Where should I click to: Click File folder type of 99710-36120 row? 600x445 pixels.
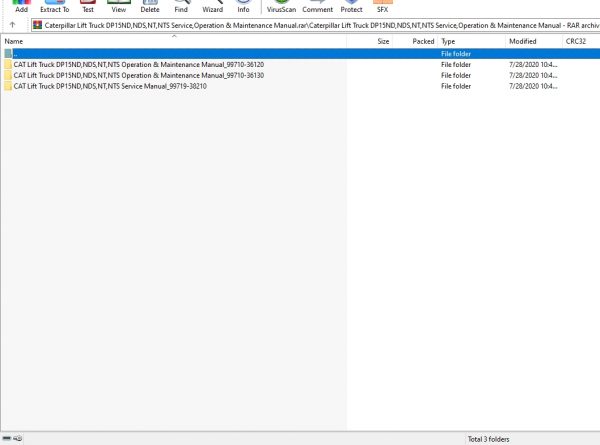[456, 65]
